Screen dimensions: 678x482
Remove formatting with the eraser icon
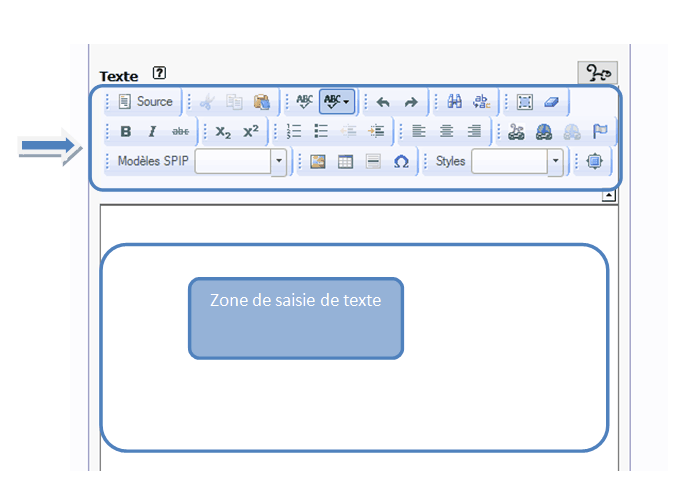pos(551,102)
